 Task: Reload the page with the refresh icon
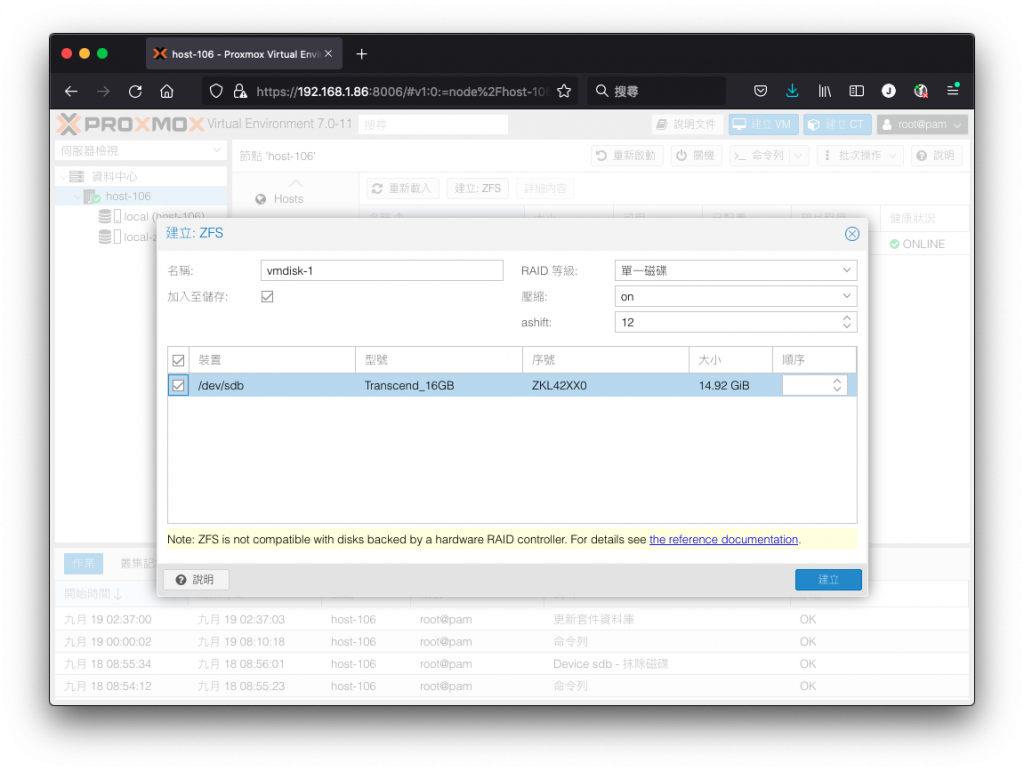pos(135,91)
